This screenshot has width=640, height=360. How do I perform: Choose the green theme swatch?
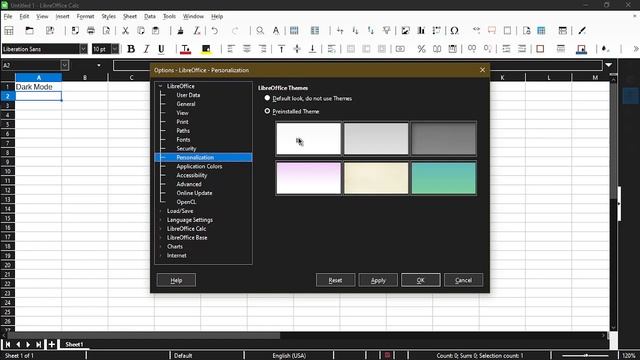[444, 178]
